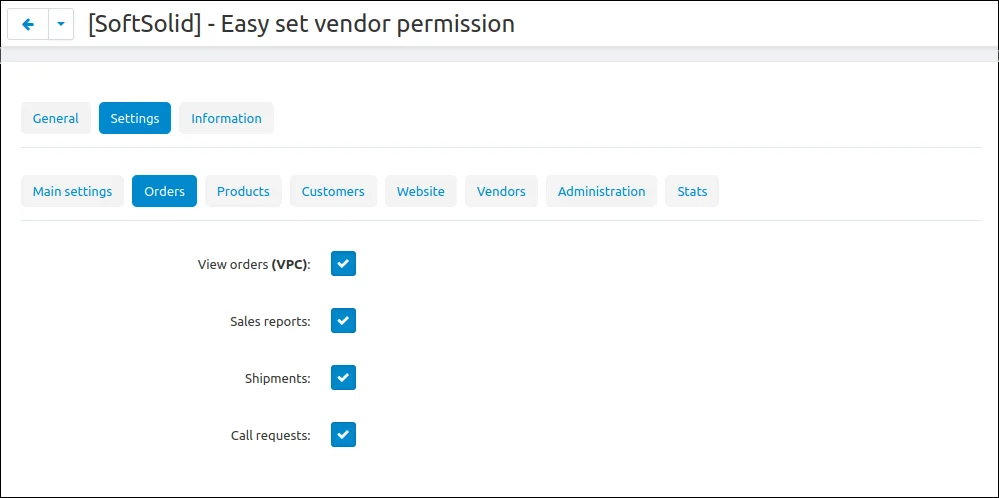
Task: Uncheck the View orders (VPC) checkbox
Action: pyautogui.click(x=343, y=264)
